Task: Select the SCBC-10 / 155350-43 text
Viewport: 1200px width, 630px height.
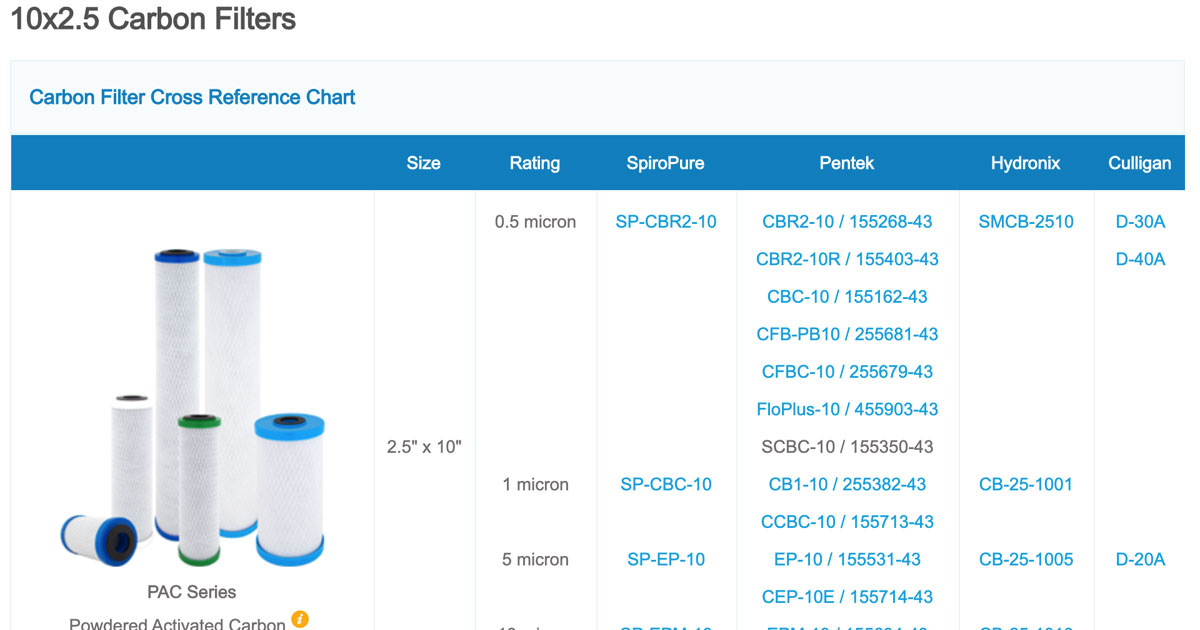Action: click(x=847, y=447)
